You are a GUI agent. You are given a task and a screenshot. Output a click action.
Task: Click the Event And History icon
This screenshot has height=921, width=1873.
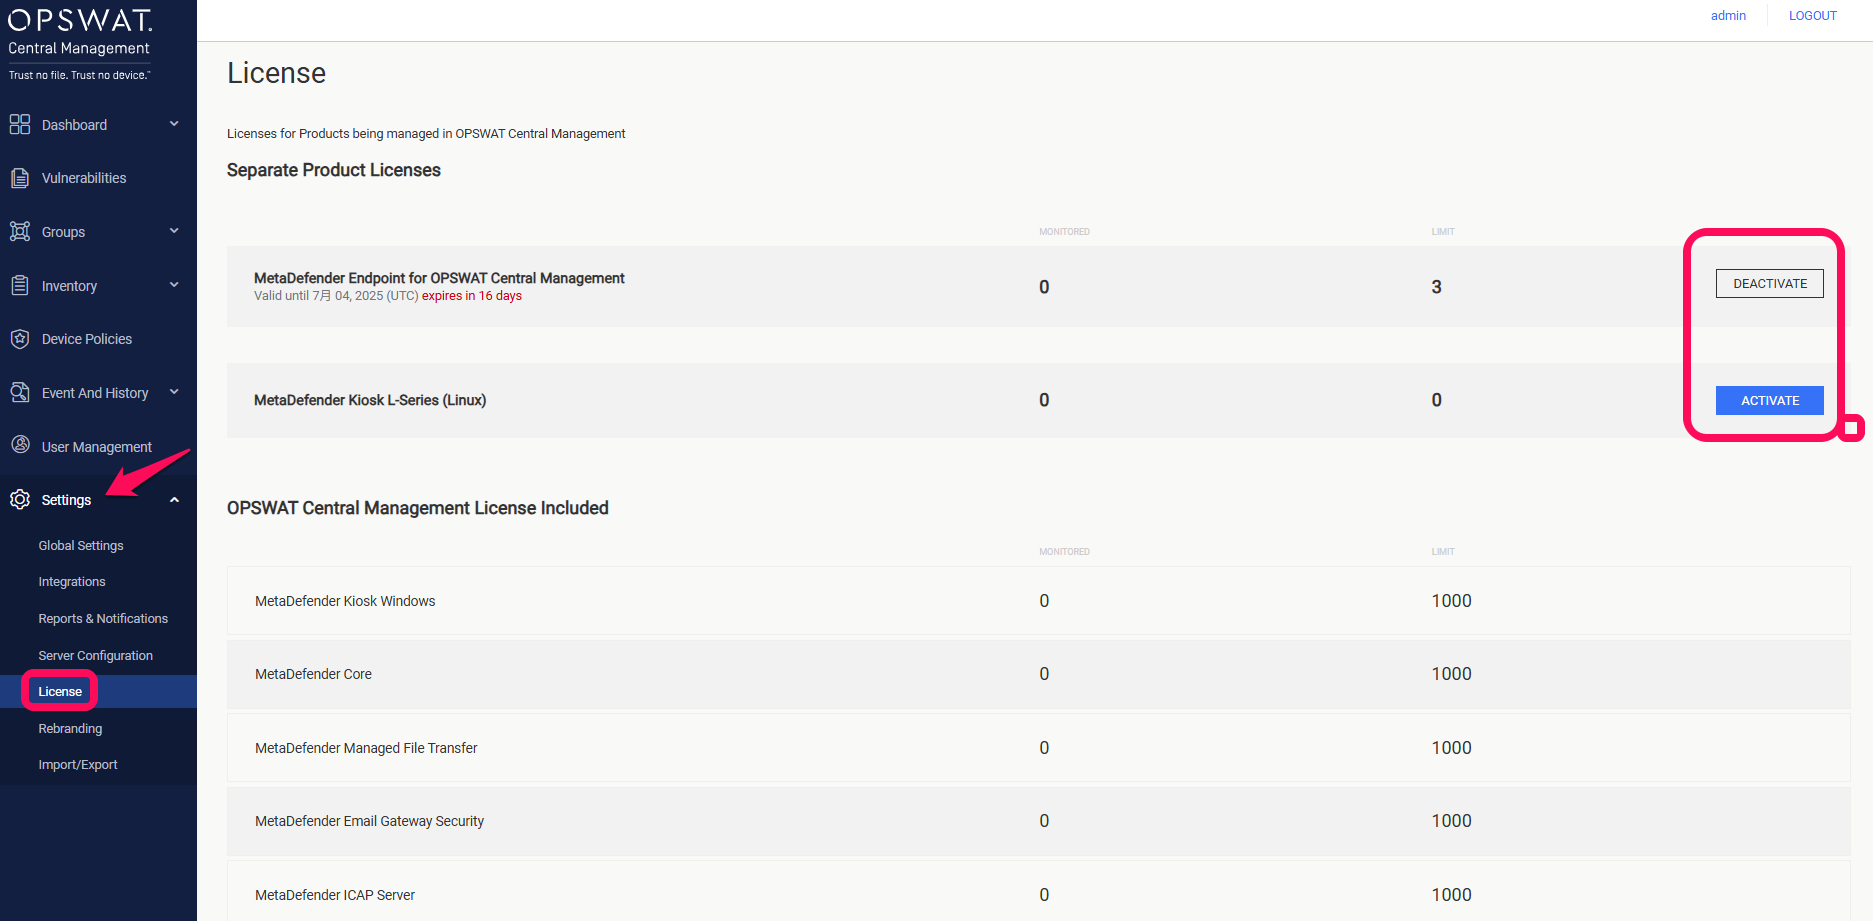(20, 392)
